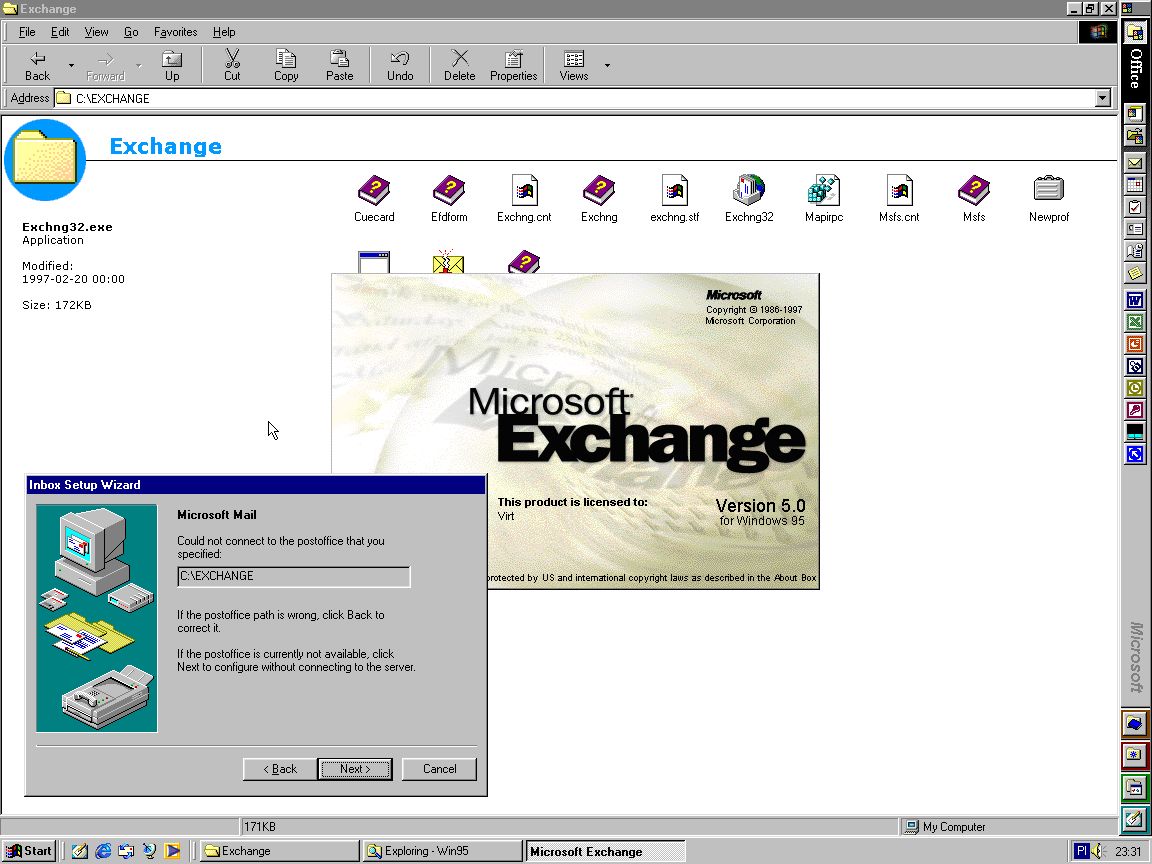The height and width of the screenshot is (864, 1152).
Task: Cancel the Inbox Setup Wizard
Action: tap(439, 769)
